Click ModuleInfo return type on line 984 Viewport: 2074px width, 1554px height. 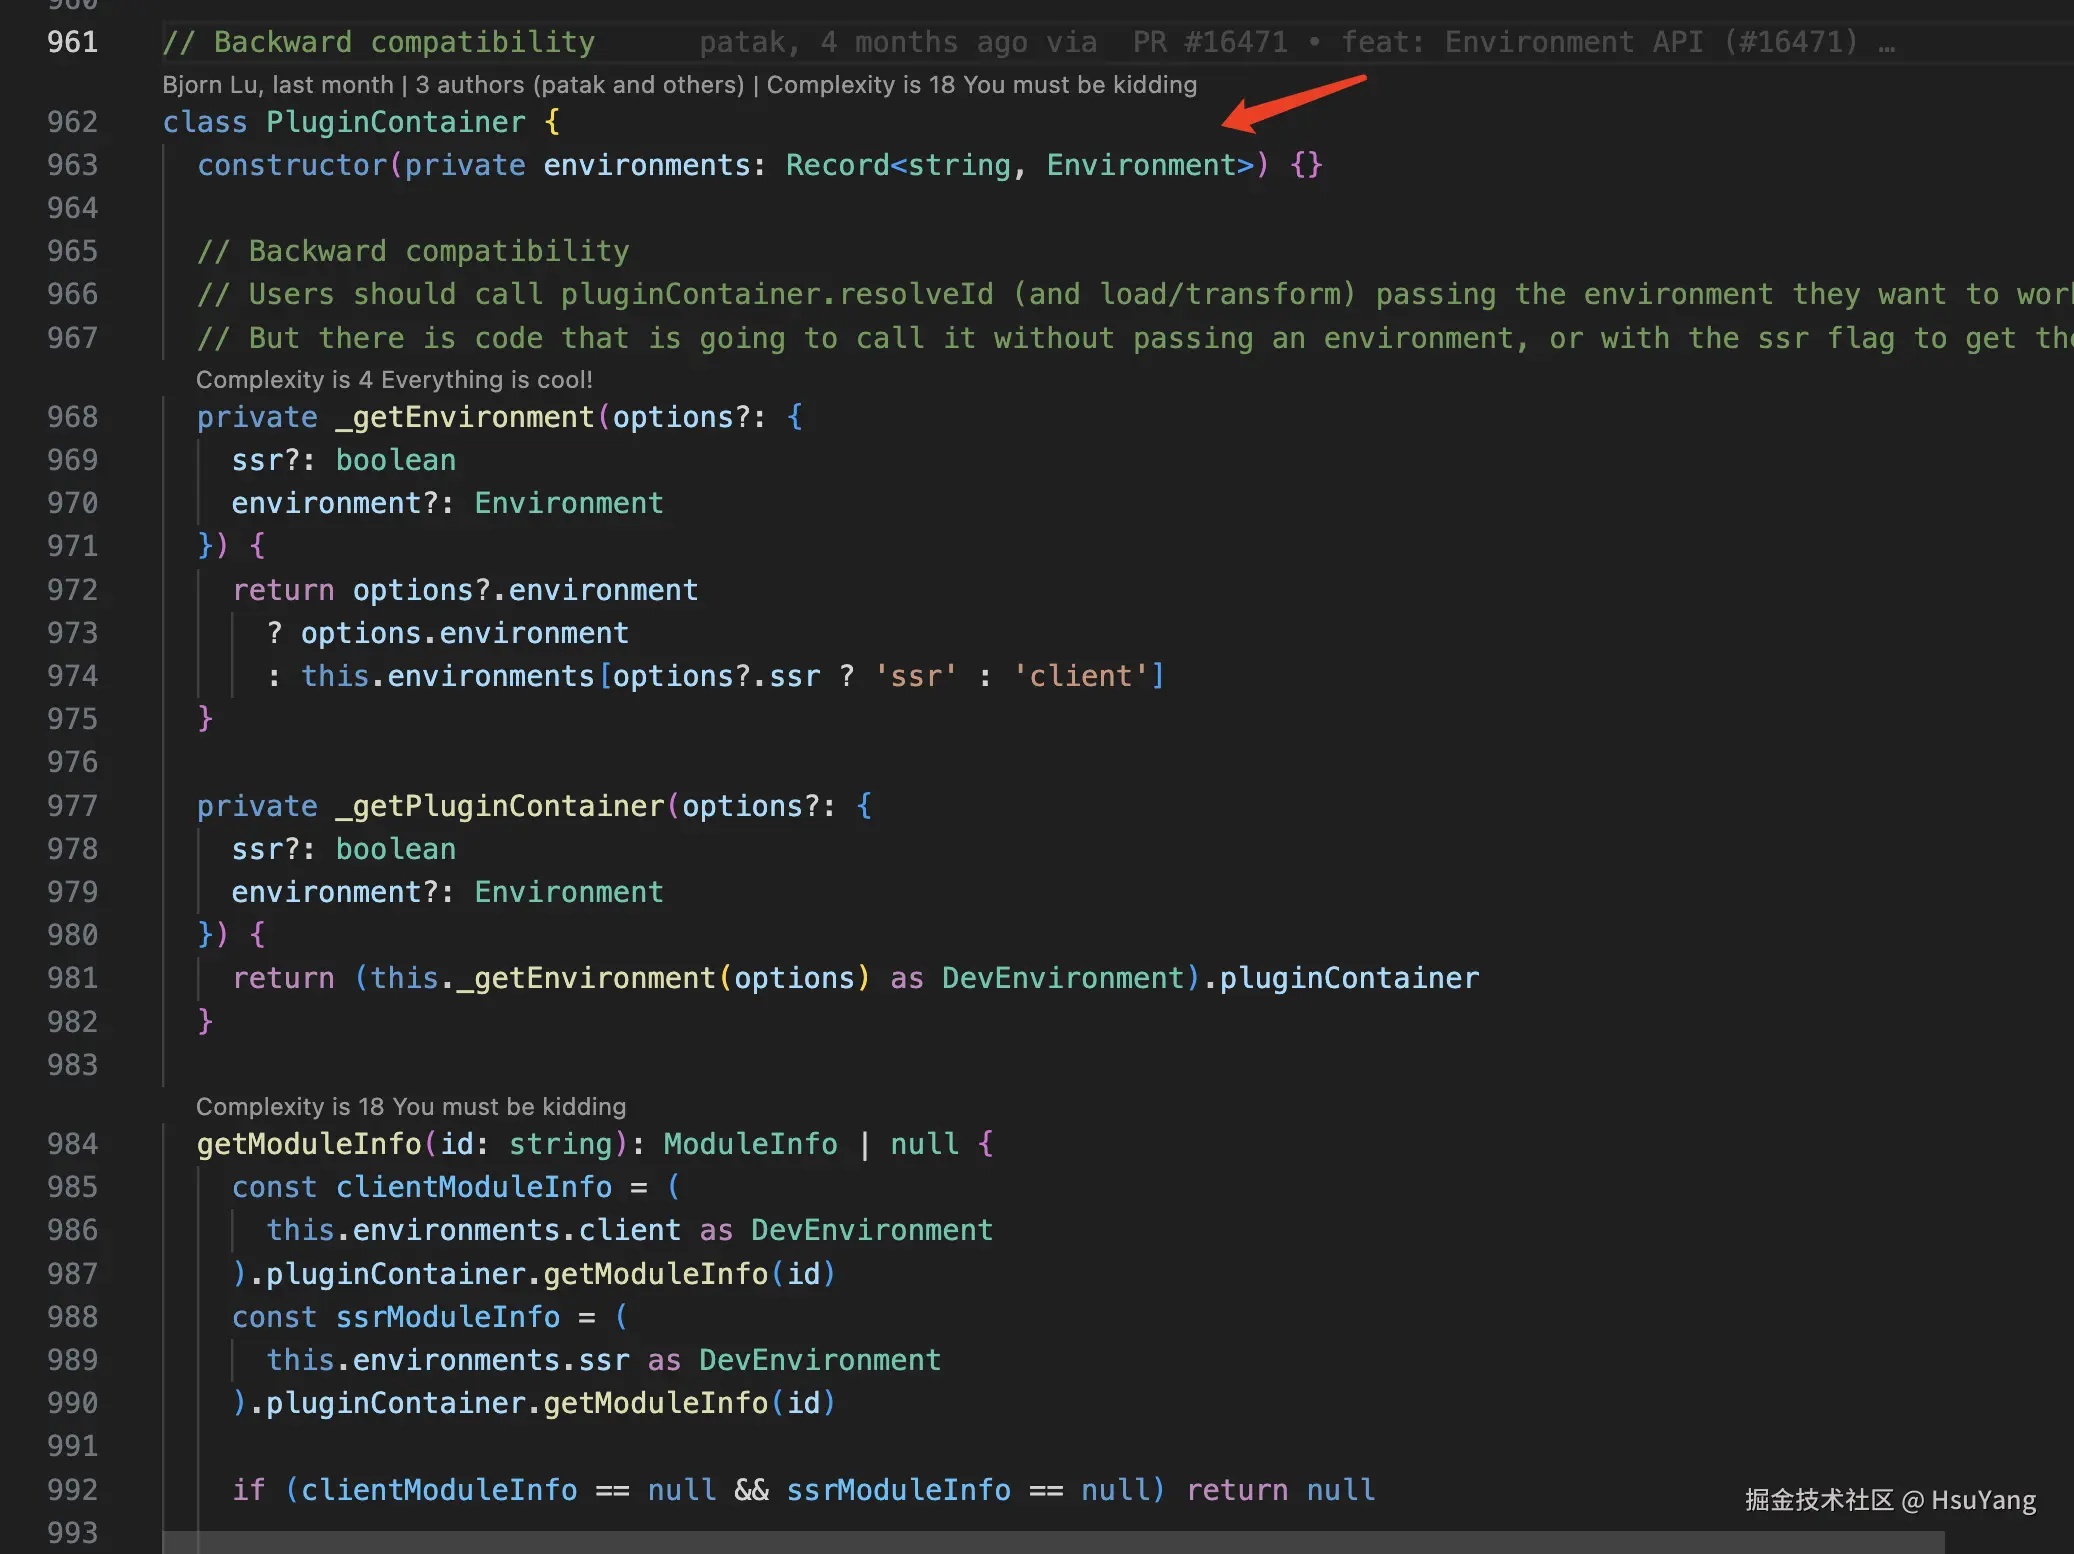750,1144
